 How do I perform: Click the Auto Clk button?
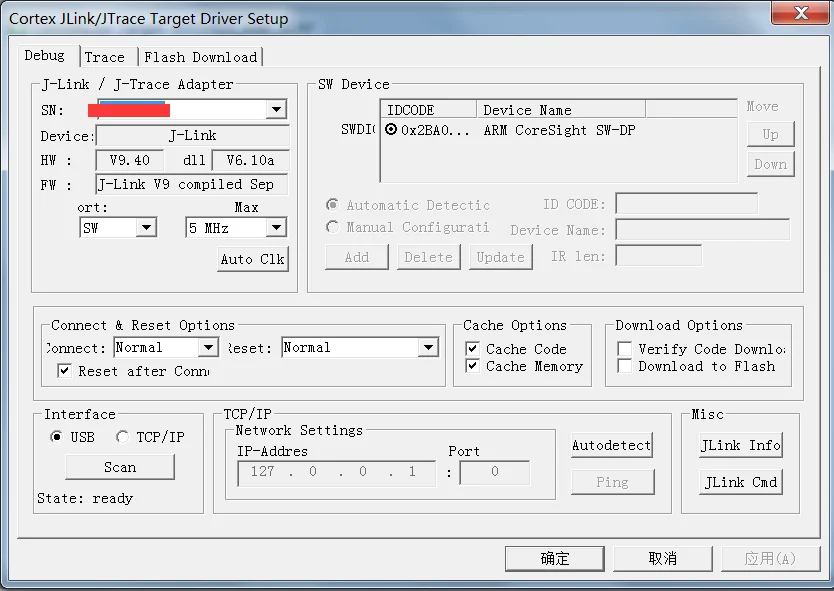[x=253, y=259]
